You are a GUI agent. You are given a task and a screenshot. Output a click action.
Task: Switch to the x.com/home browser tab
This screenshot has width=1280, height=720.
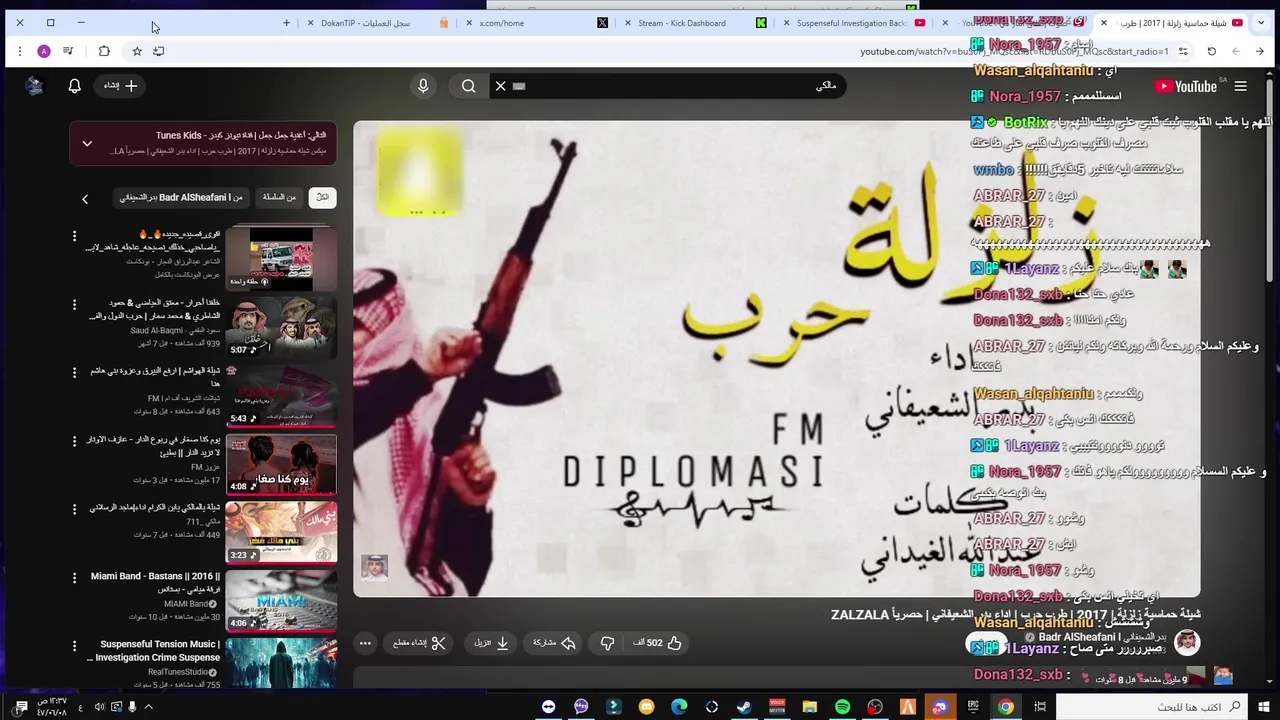point(535,23)
